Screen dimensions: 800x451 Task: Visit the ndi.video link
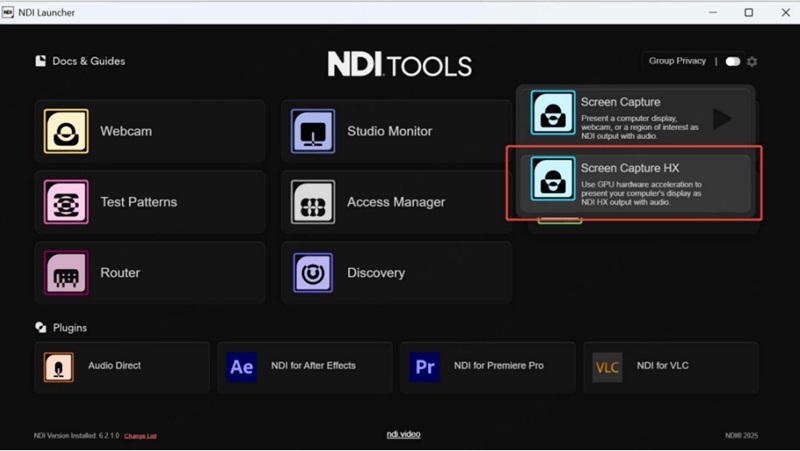[x=403, y=434]
